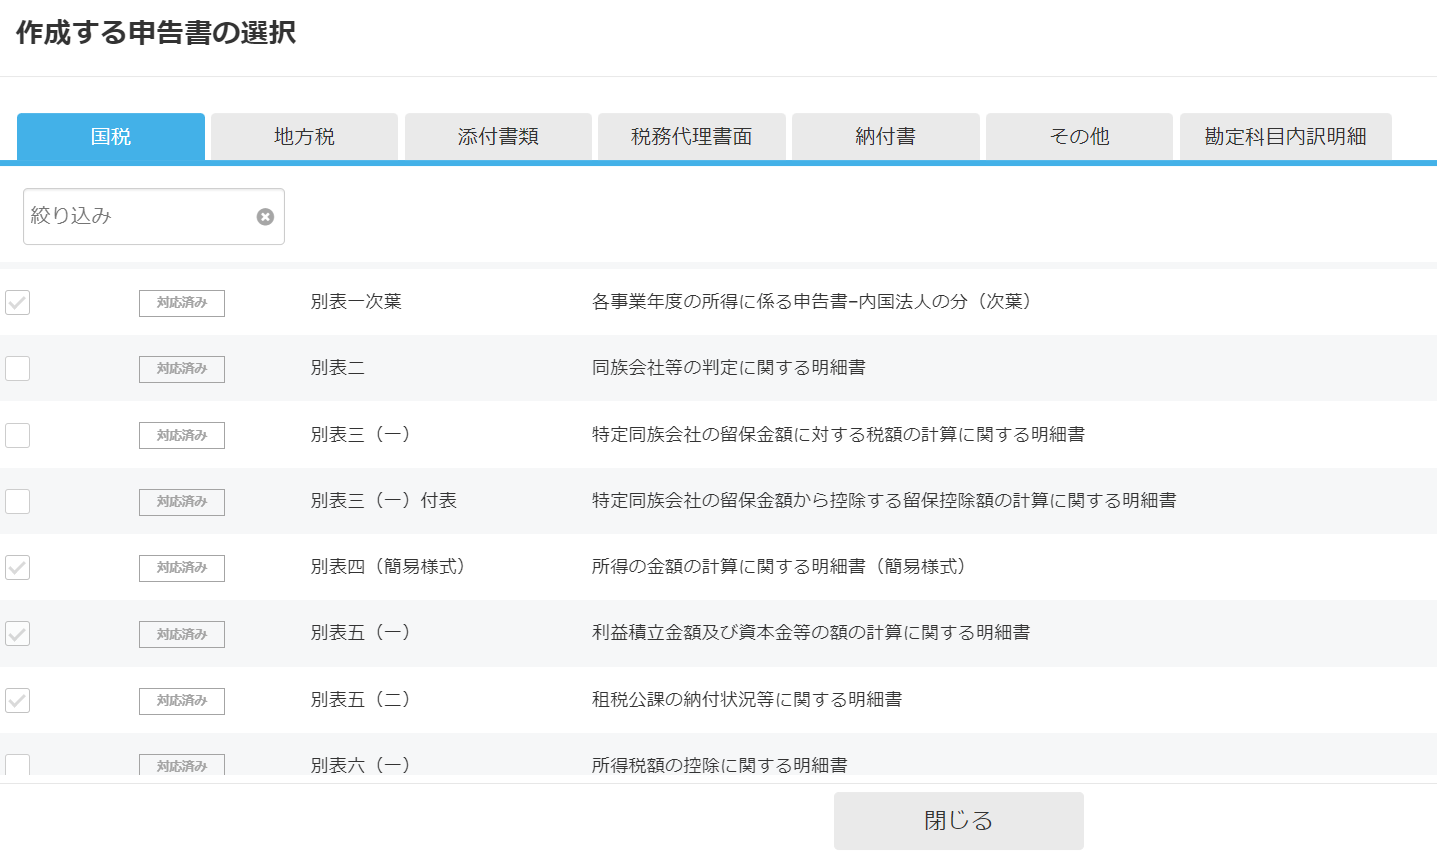The width and height of the screenshot is (1437, 862).
Task: Click the 別表三（一） form name
Action: coord(361,435)
